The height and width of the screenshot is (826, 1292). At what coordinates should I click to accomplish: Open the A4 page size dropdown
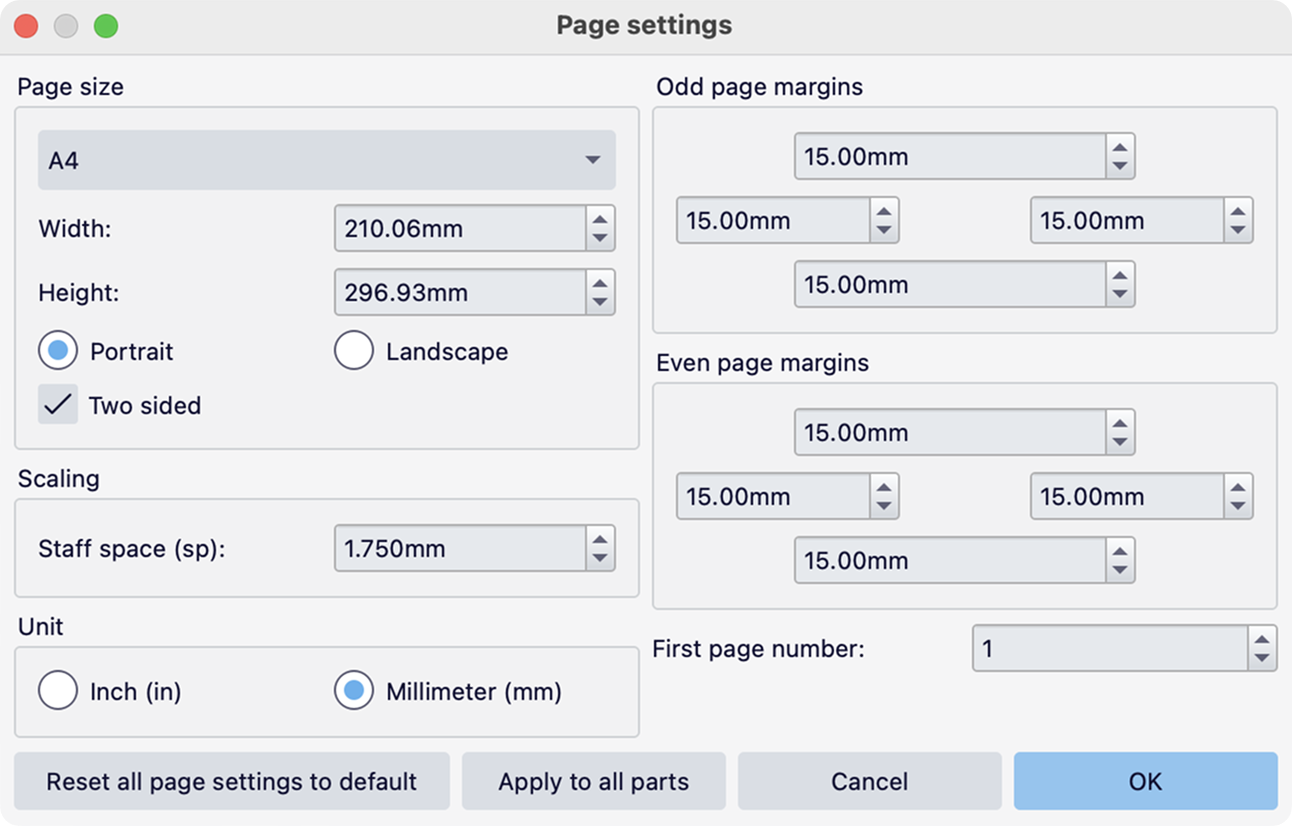coord(326,160)
